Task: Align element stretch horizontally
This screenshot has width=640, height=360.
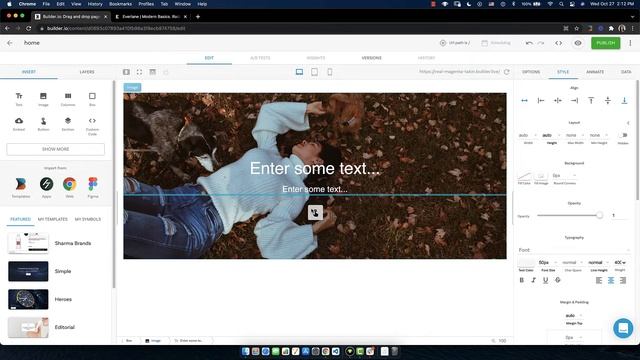Action: [x=524, y=100]
